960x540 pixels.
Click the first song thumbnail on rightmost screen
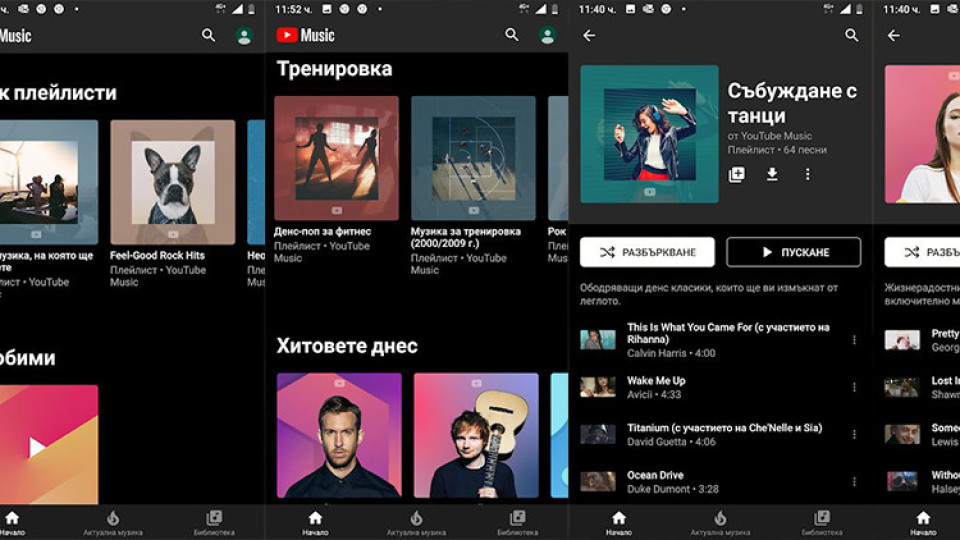coord(902,340)
